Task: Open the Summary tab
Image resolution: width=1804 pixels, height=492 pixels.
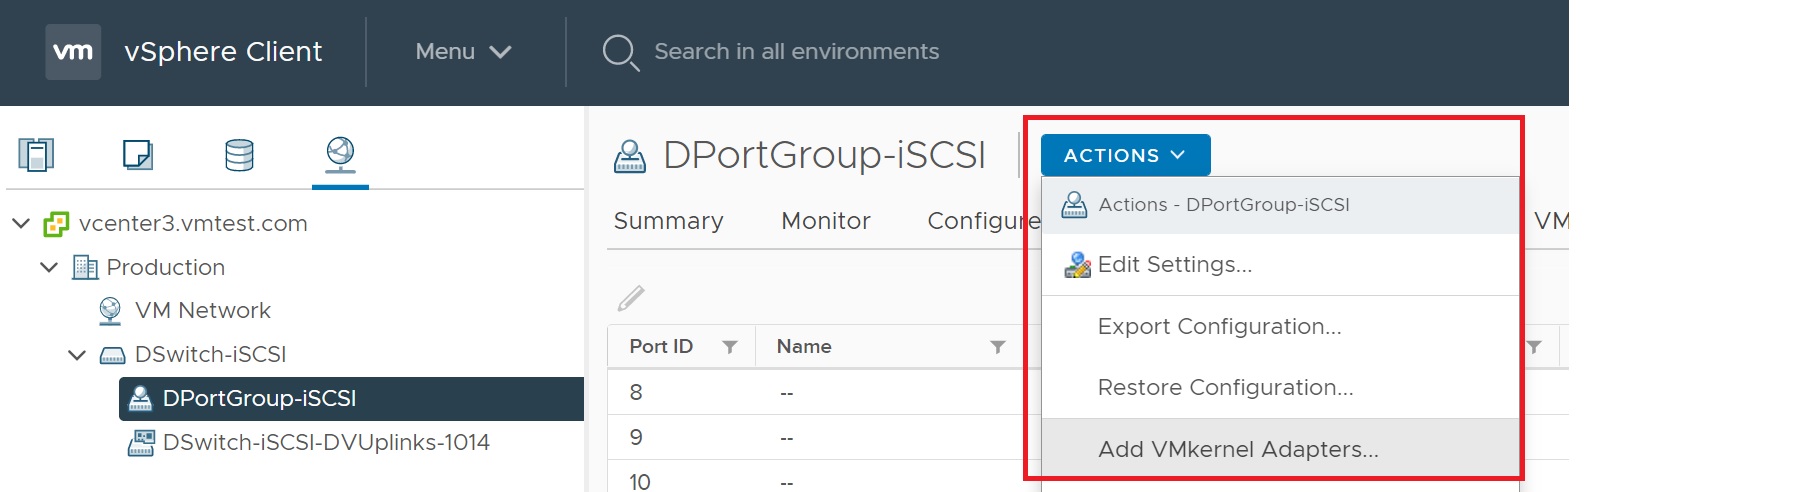Action: click(668, 221)
